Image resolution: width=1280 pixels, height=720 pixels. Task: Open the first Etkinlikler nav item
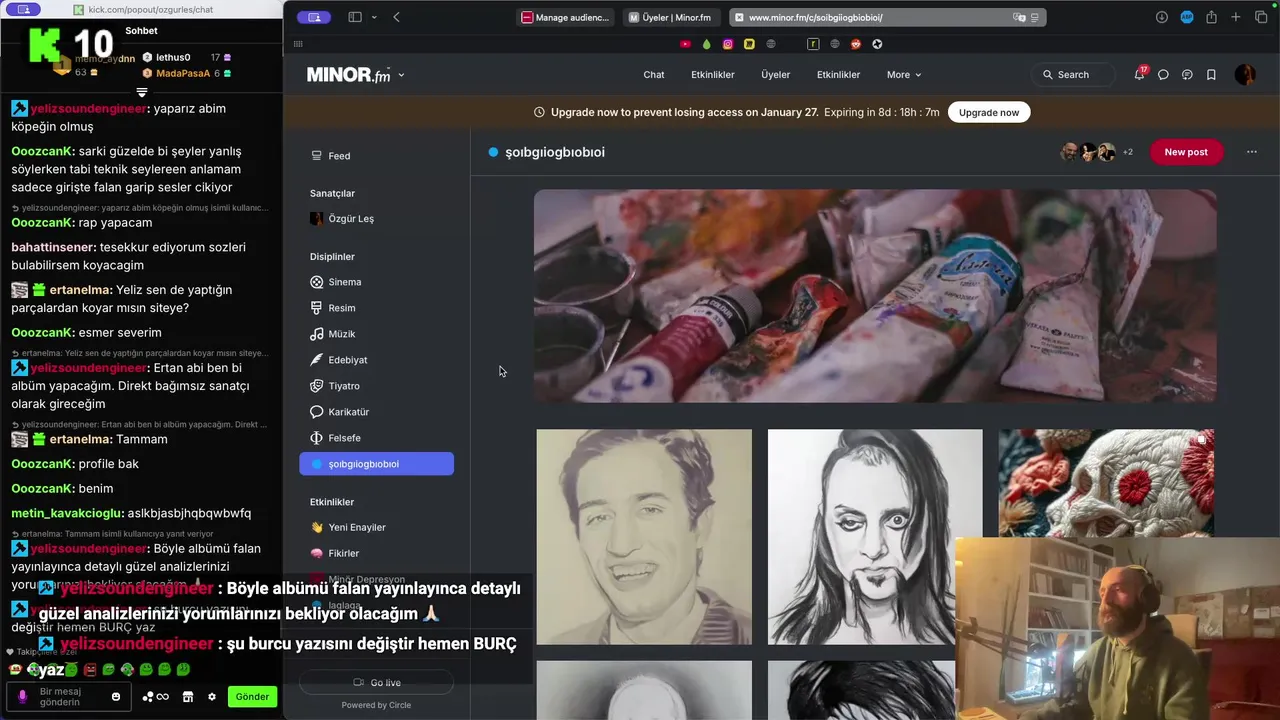point(713,75)
